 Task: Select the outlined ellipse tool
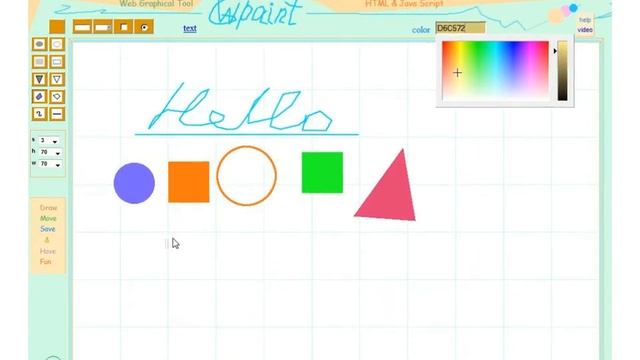tap(57, 44)
